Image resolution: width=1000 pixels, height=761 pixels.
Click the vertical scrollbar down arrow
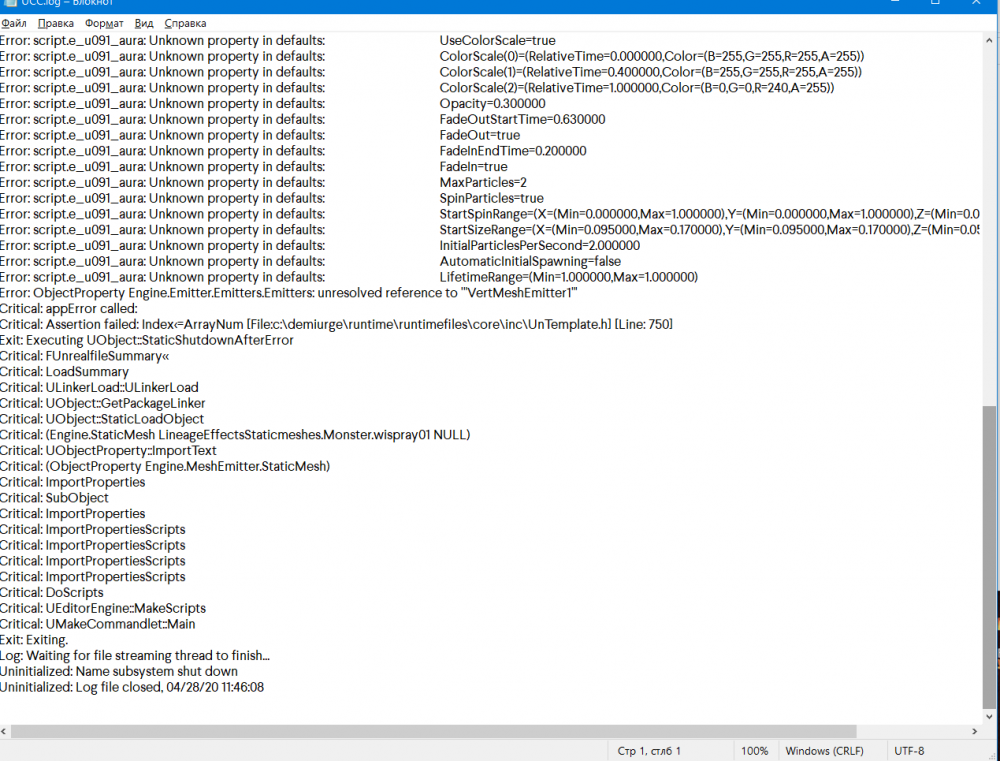(x=990, y=715)
